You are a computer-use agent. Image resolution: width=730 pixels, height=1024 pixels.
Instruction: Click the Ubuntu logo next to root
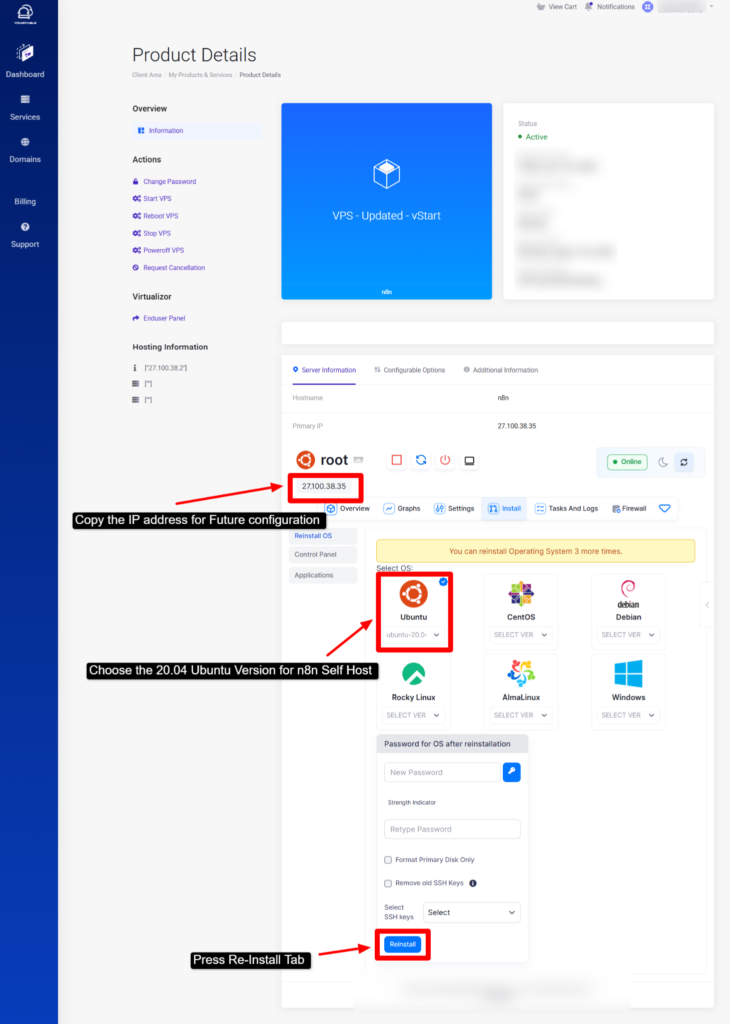[305, 460]
